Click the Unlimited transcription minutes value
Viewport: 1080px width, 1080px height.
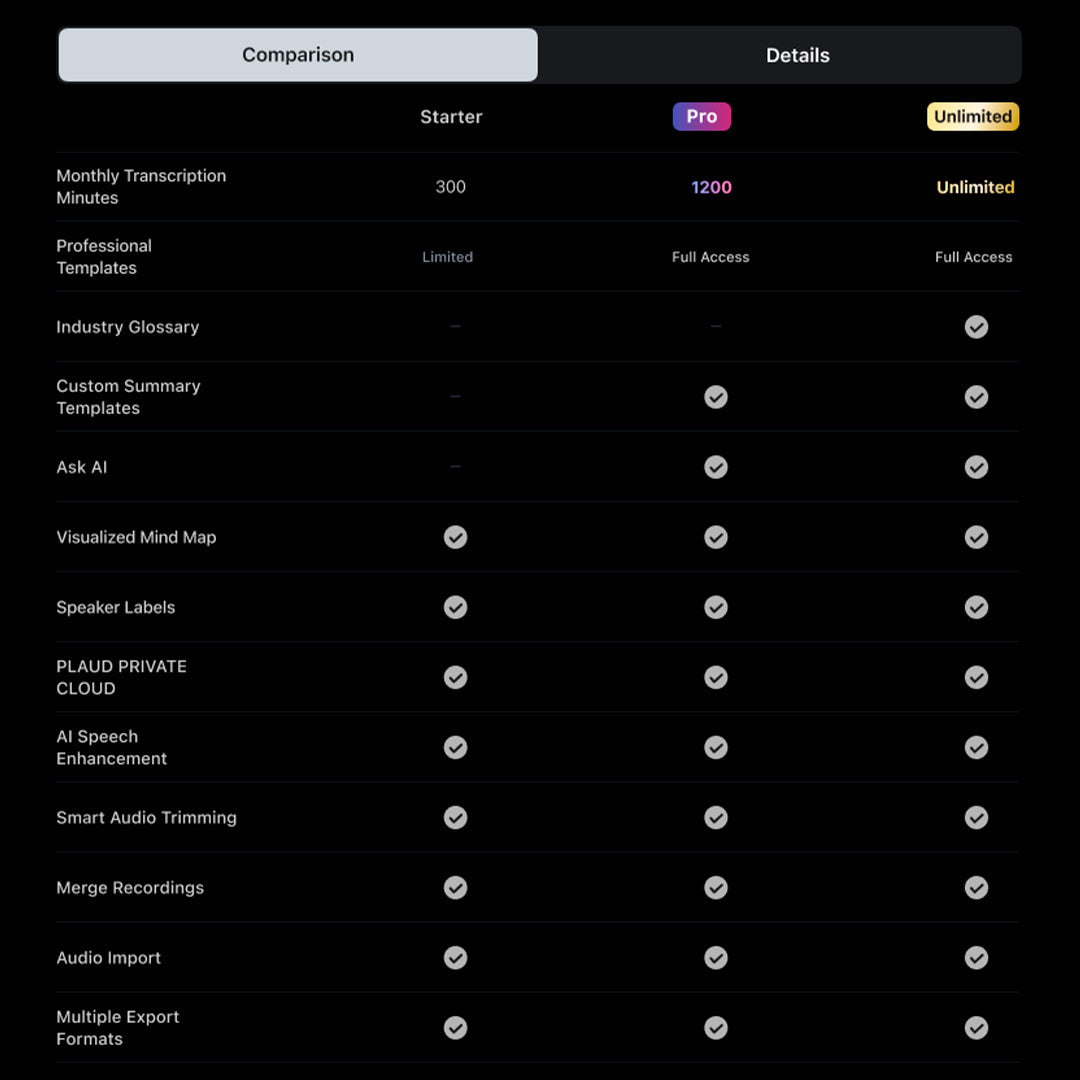pyautogui.click(x=975, y=187)
